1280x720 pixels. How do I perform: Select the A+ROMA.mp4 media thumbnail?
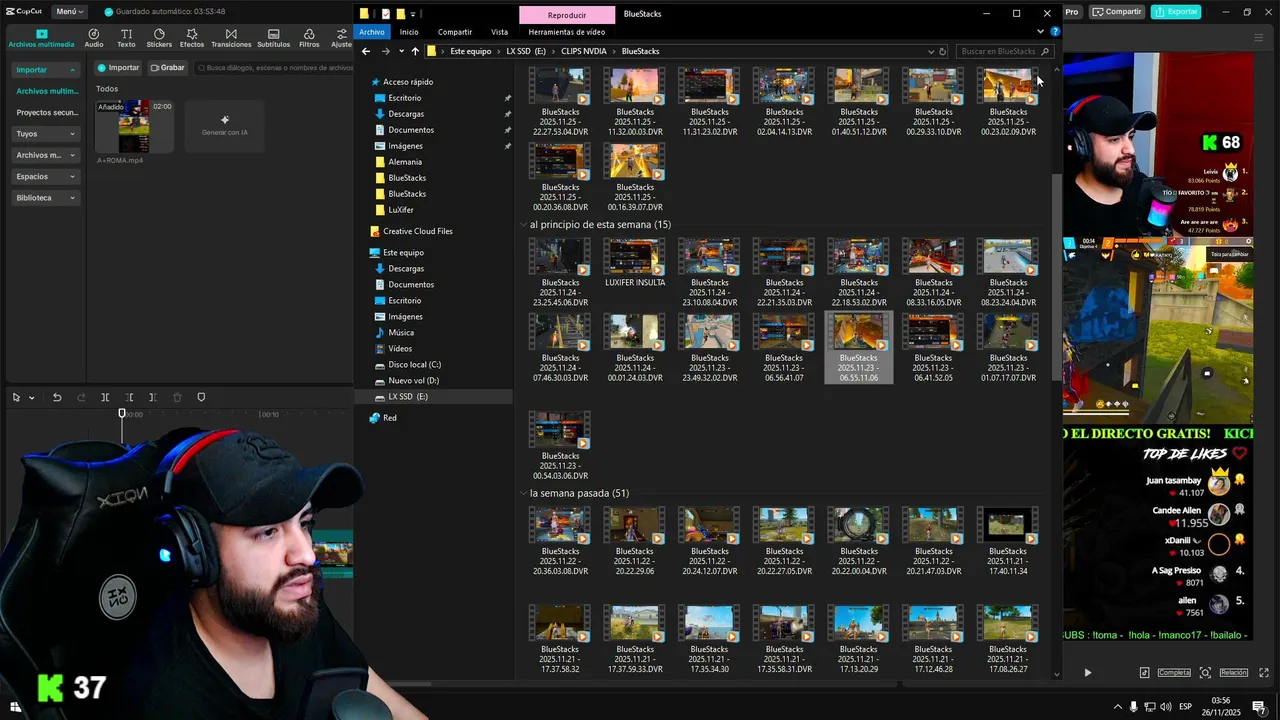[x=134, y=126]
